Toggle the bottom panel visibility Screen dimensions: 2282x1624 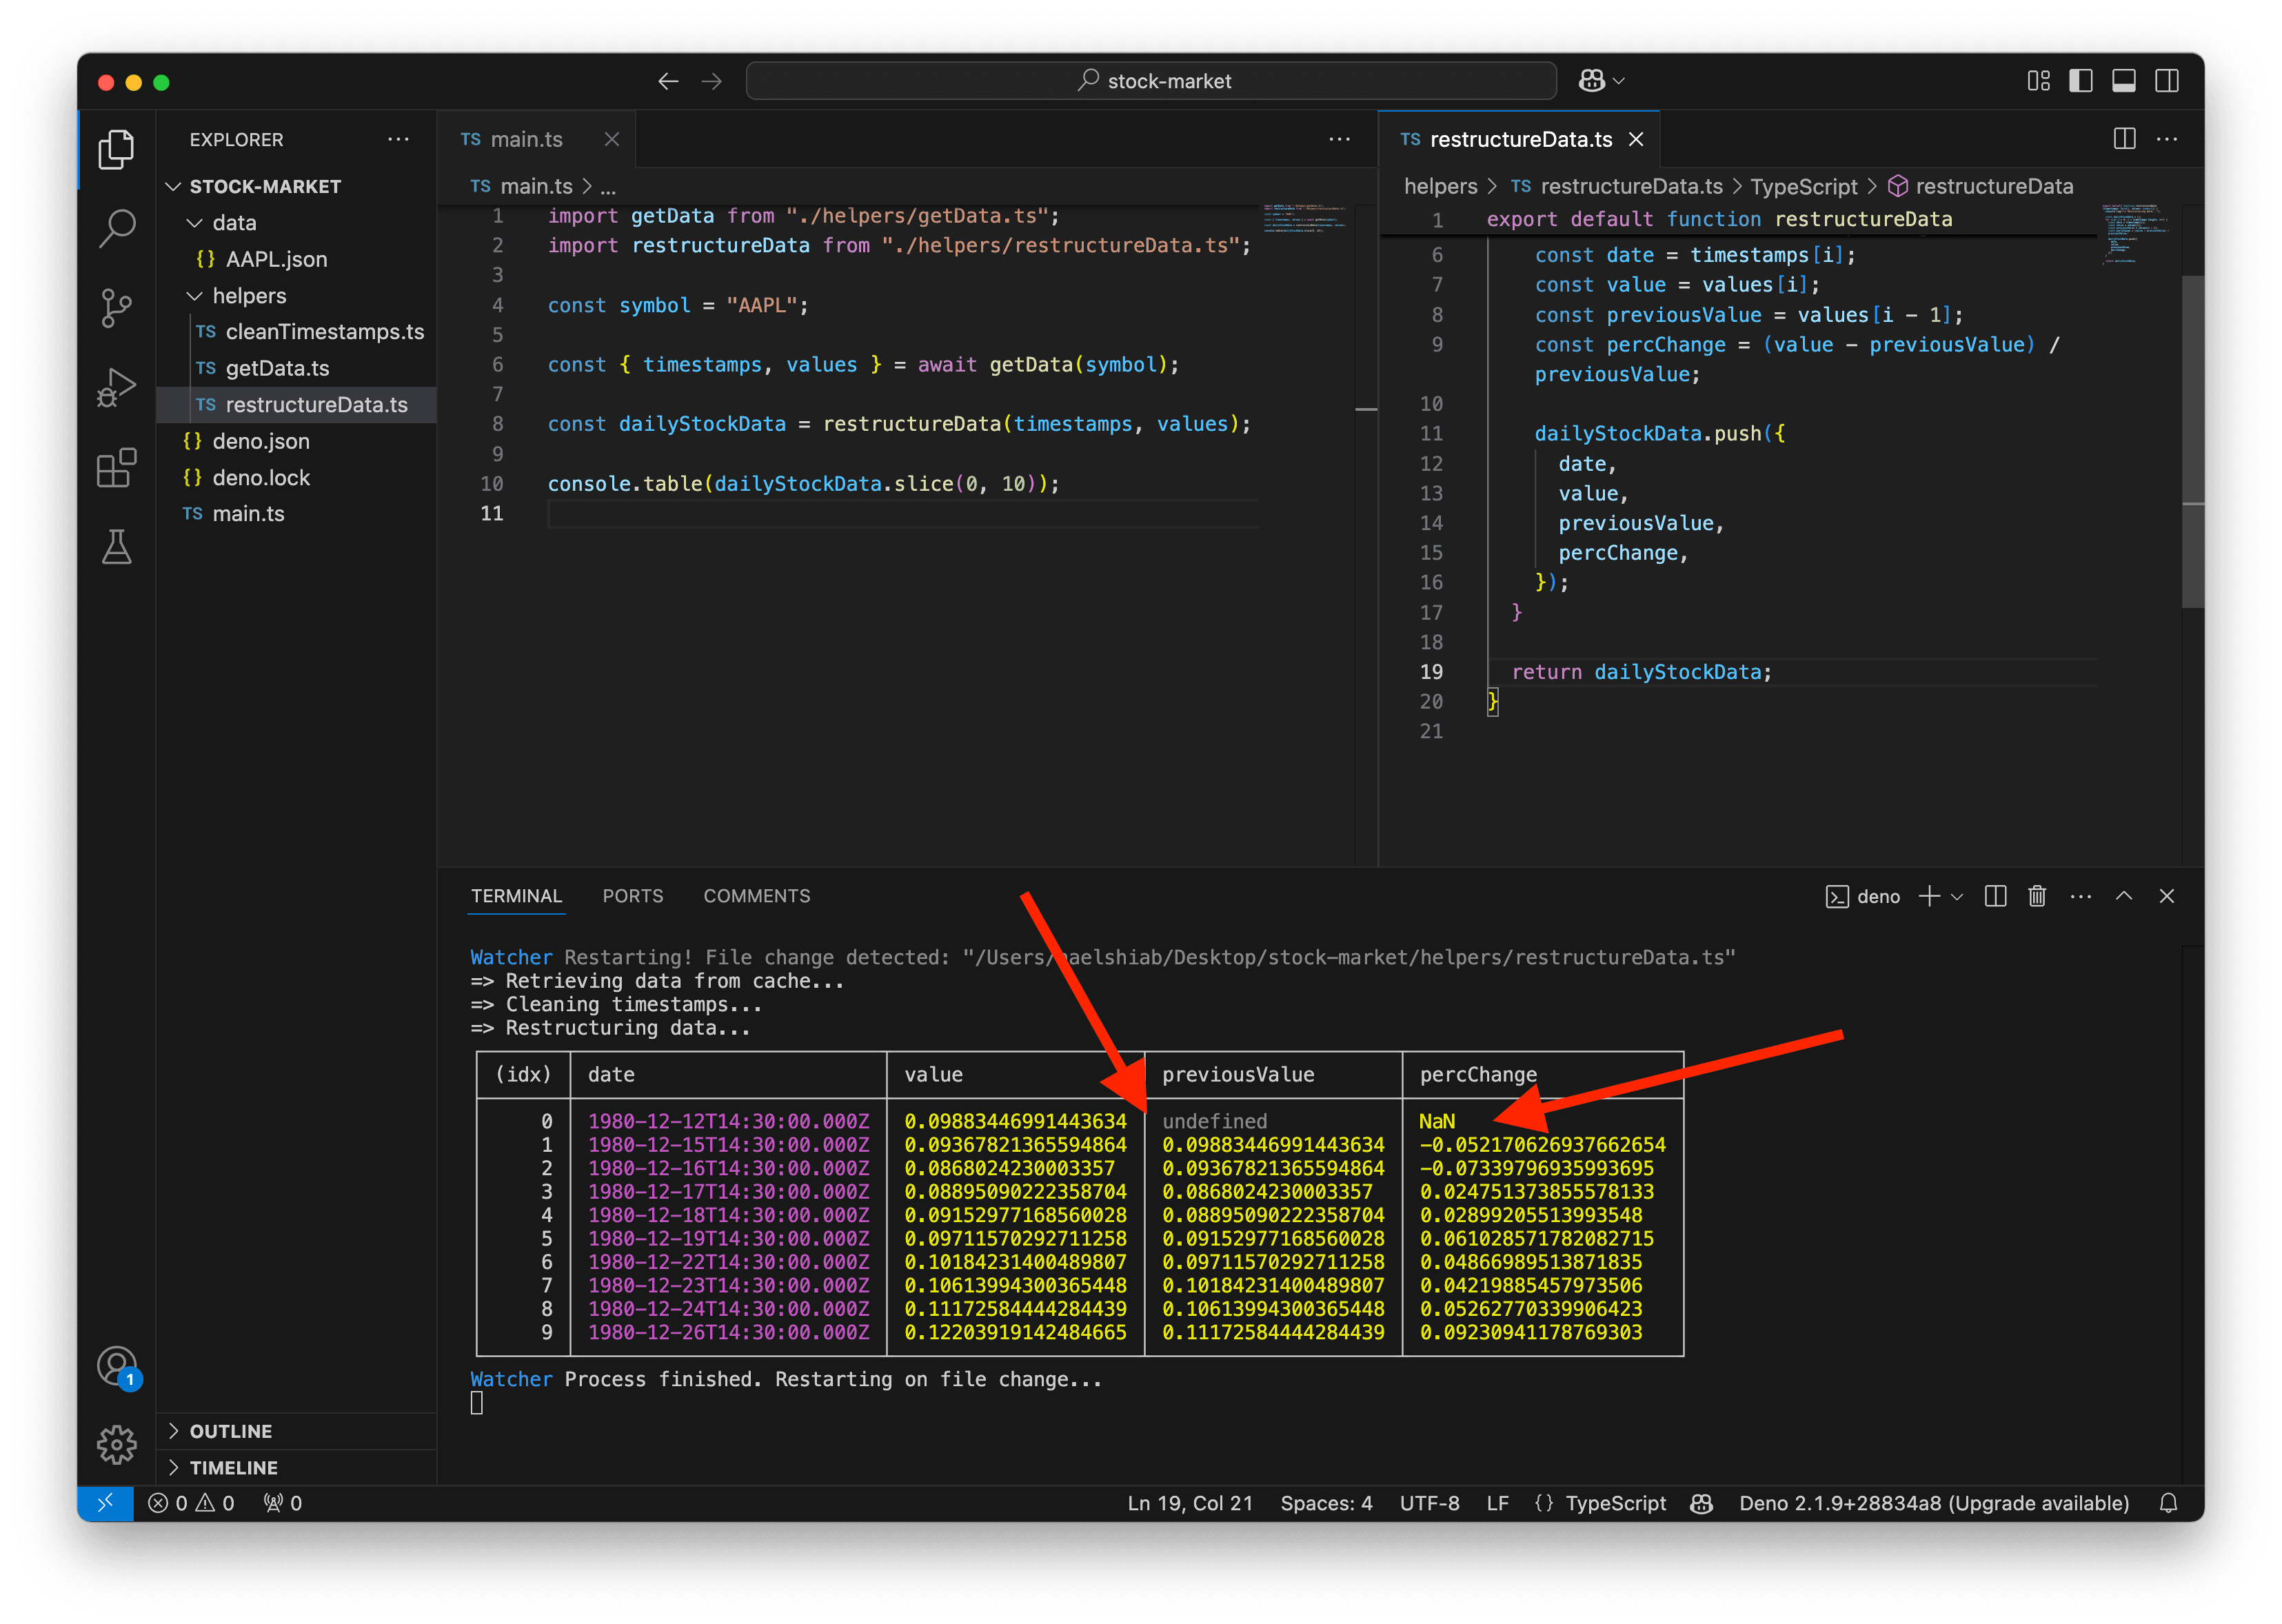point(2123,81)
